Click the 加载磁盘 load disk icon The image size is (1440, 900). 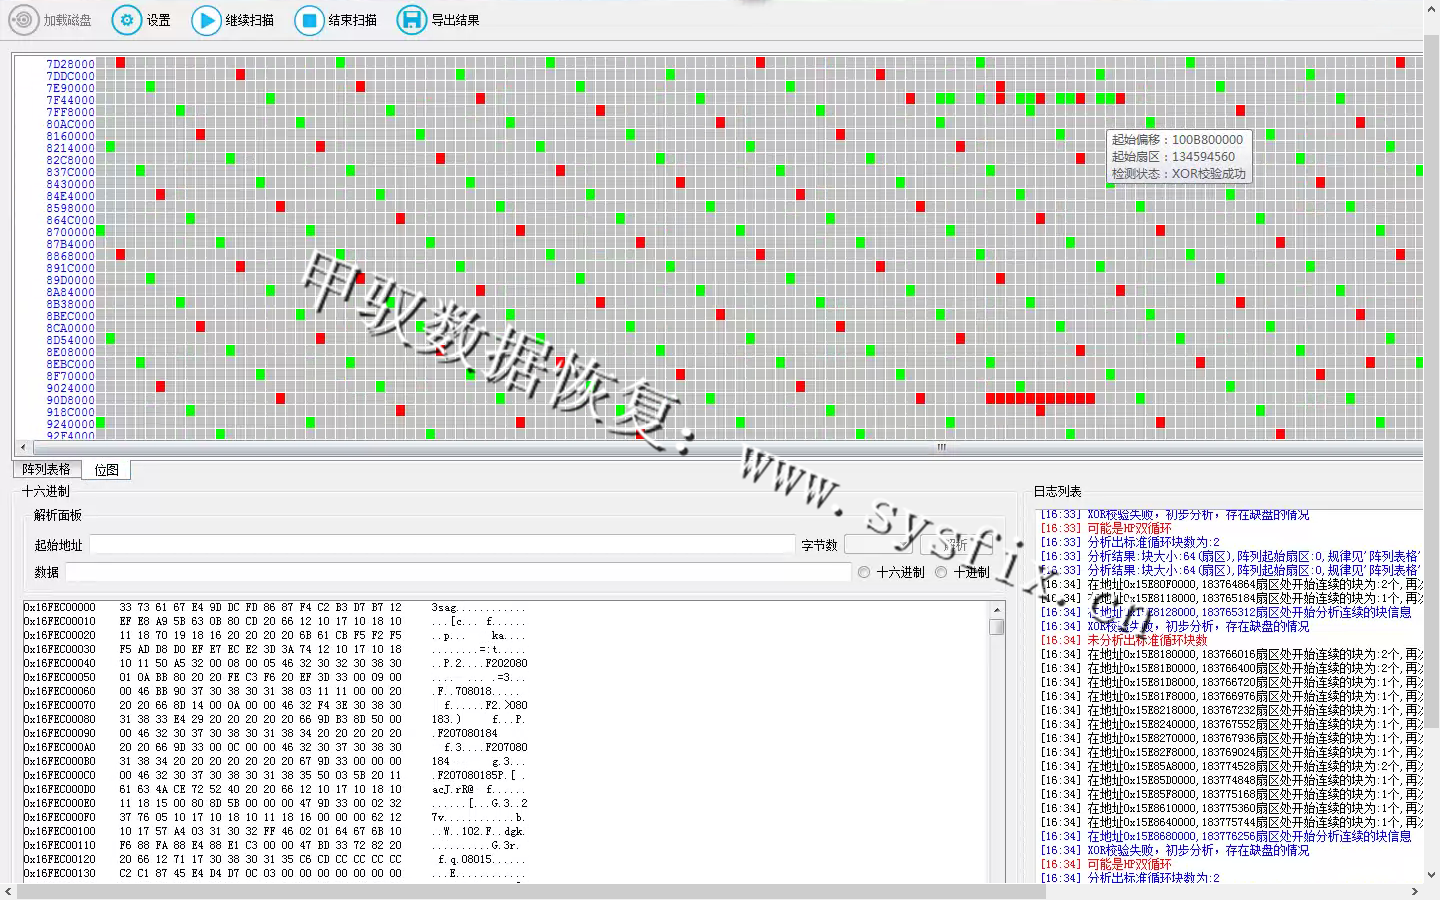point(24,20)
